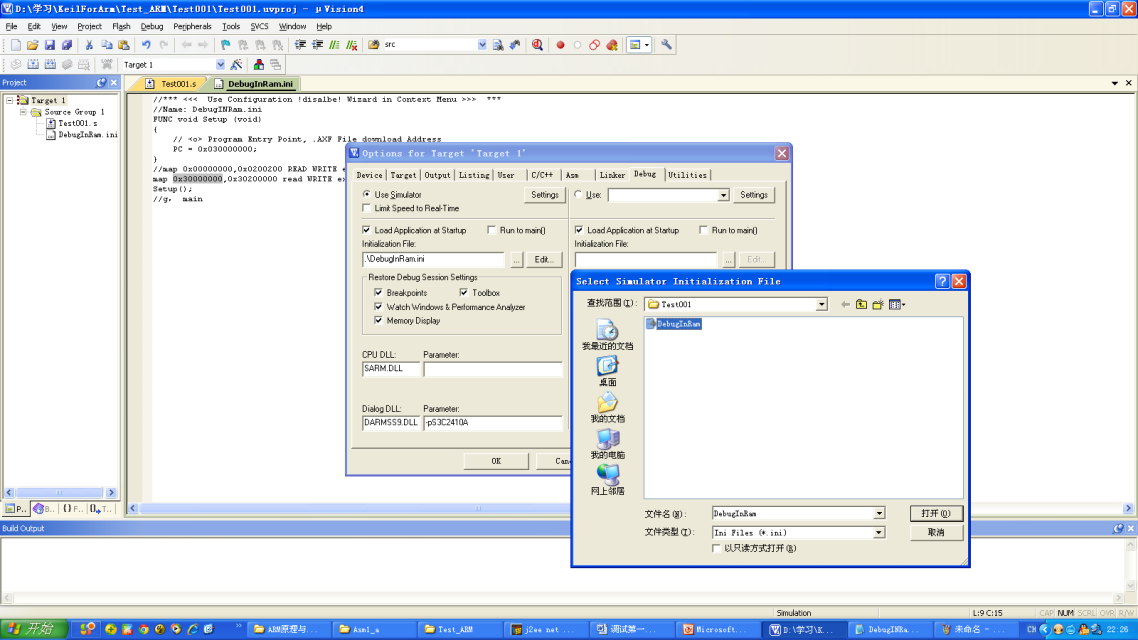Click the Open file toolbar icon
Image resolution: width=1138 pixels, height=640 pixels.
coord(33,45)
